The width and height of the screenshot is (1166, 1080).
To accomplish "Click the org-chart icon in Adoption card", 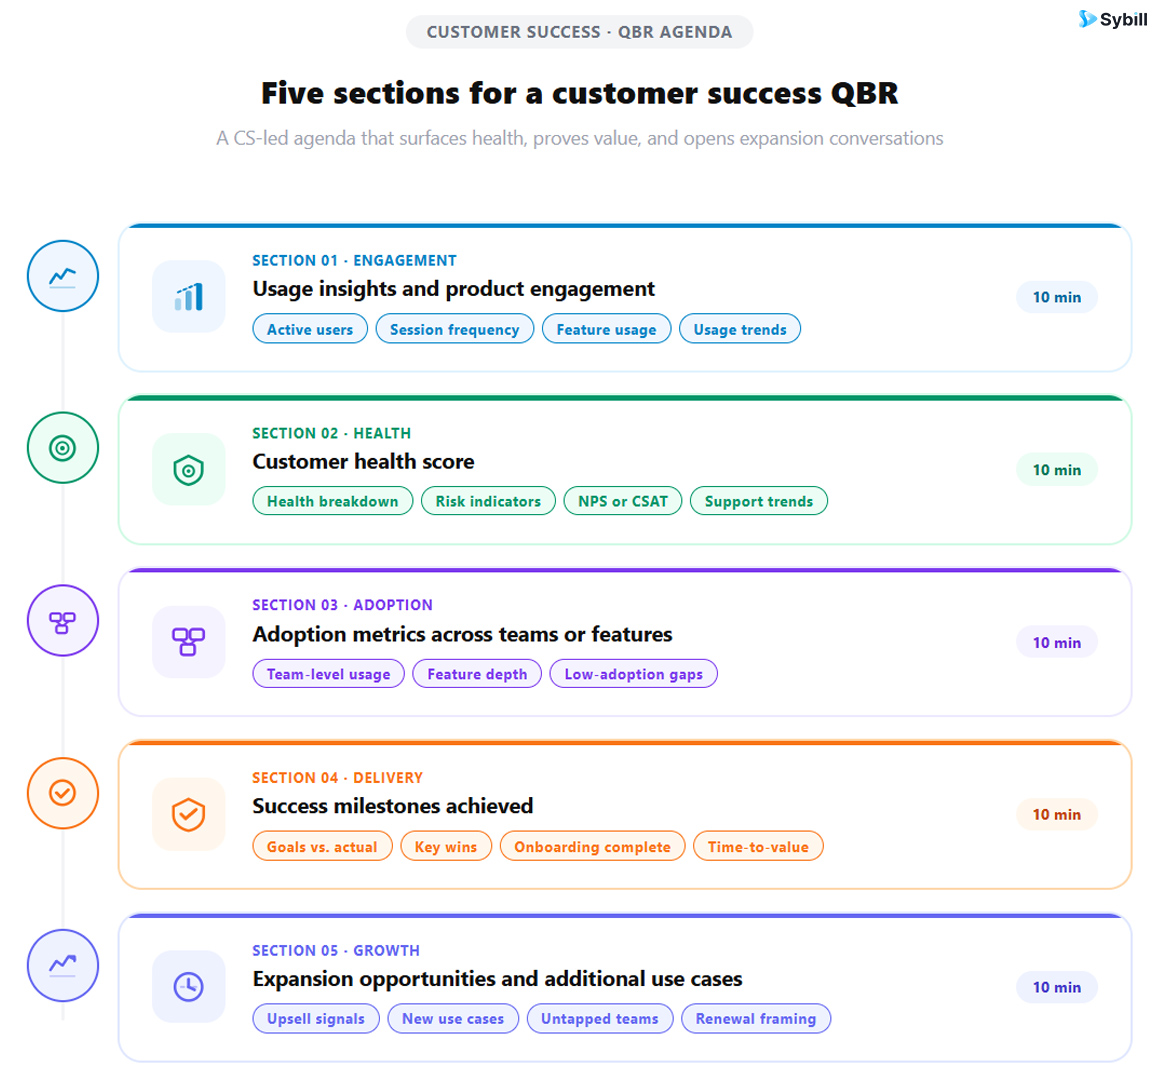I will click(x=189, y=642).
